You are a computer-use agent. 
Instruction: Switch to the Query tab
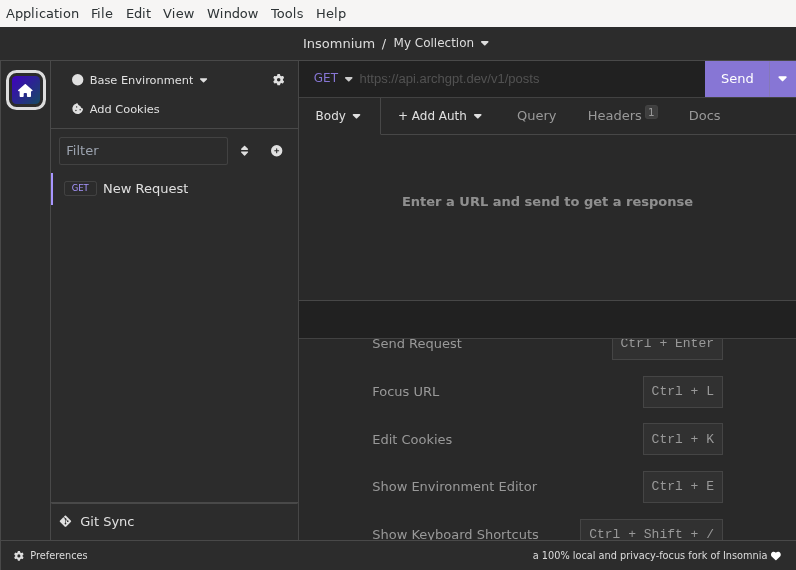(536, 116)
